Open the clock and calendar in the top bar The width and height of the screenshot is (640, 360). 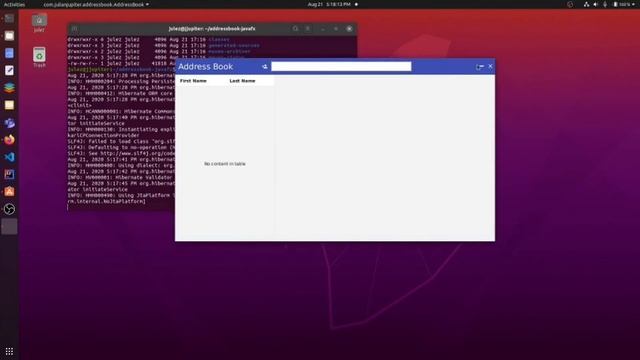tap(329, 4)
